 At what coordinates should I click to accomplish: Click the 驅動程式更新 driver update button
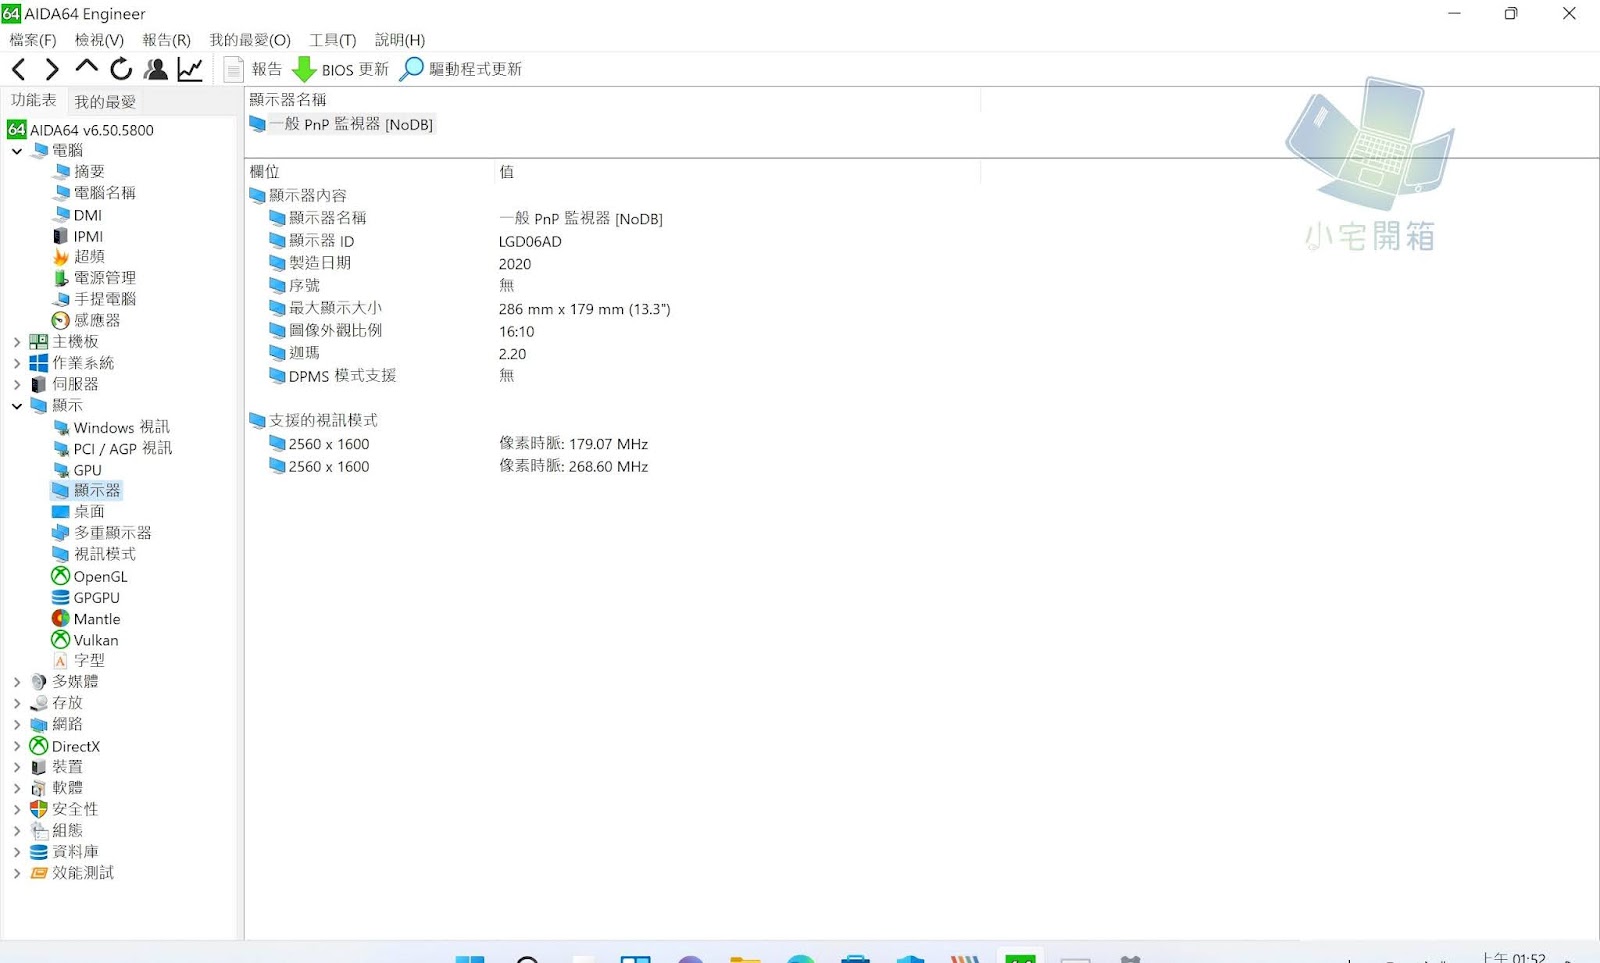point(461,69)
